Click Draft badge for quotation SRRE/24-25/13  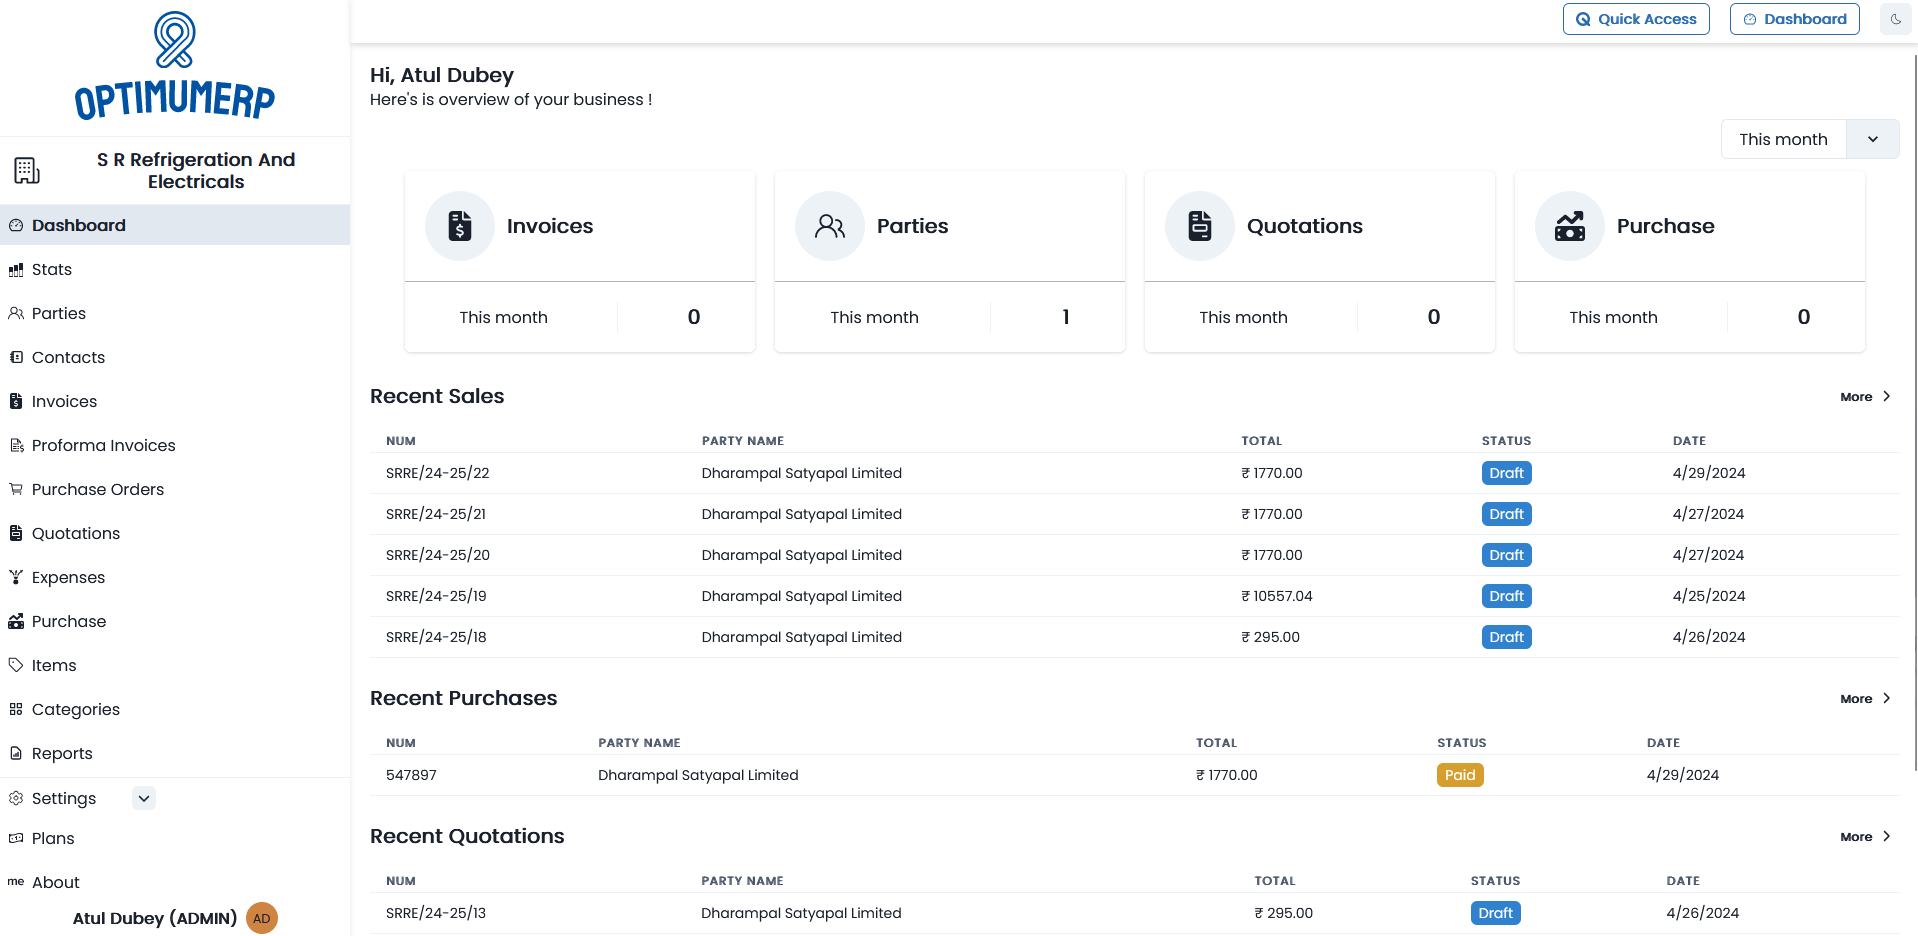click(1495, 913)
